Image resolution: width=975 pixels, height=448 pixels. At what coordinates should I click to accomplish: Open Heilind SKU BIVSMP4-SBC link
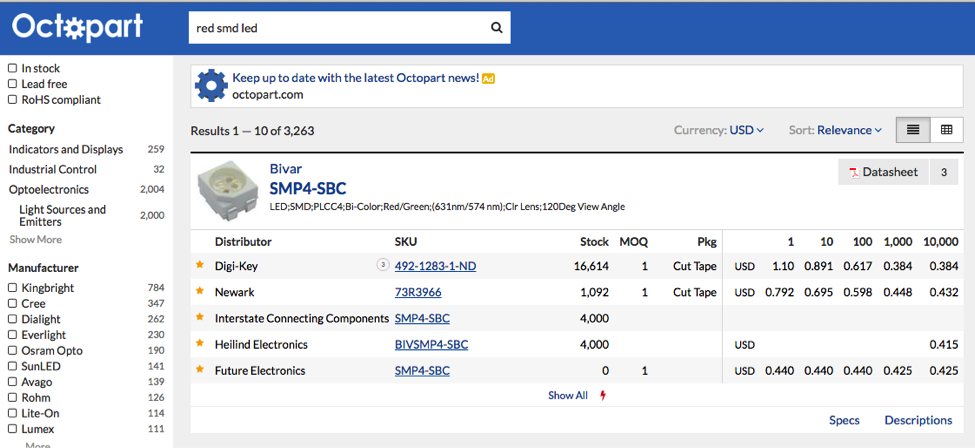[x=432, y=344]
